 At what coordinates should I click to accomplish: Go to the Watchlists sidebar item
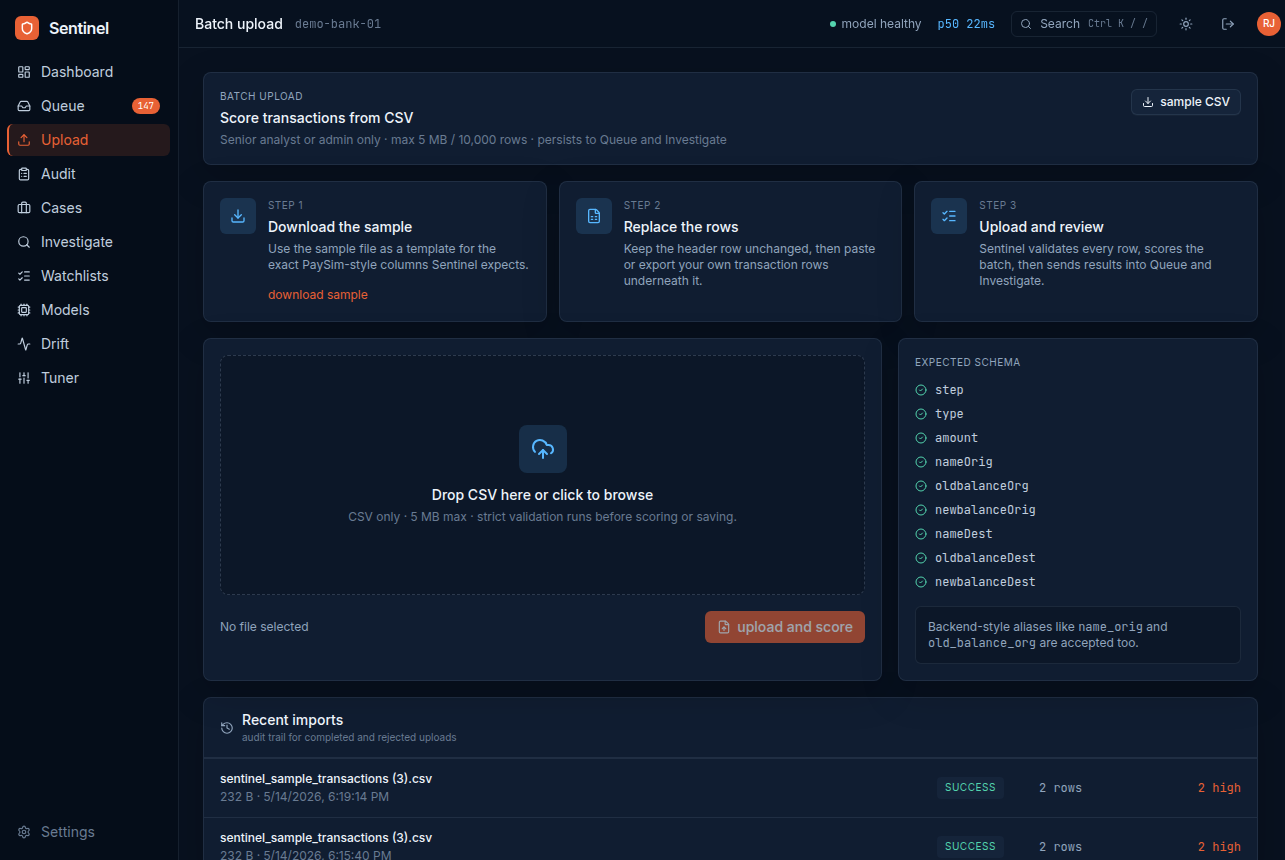click(88, 276)
